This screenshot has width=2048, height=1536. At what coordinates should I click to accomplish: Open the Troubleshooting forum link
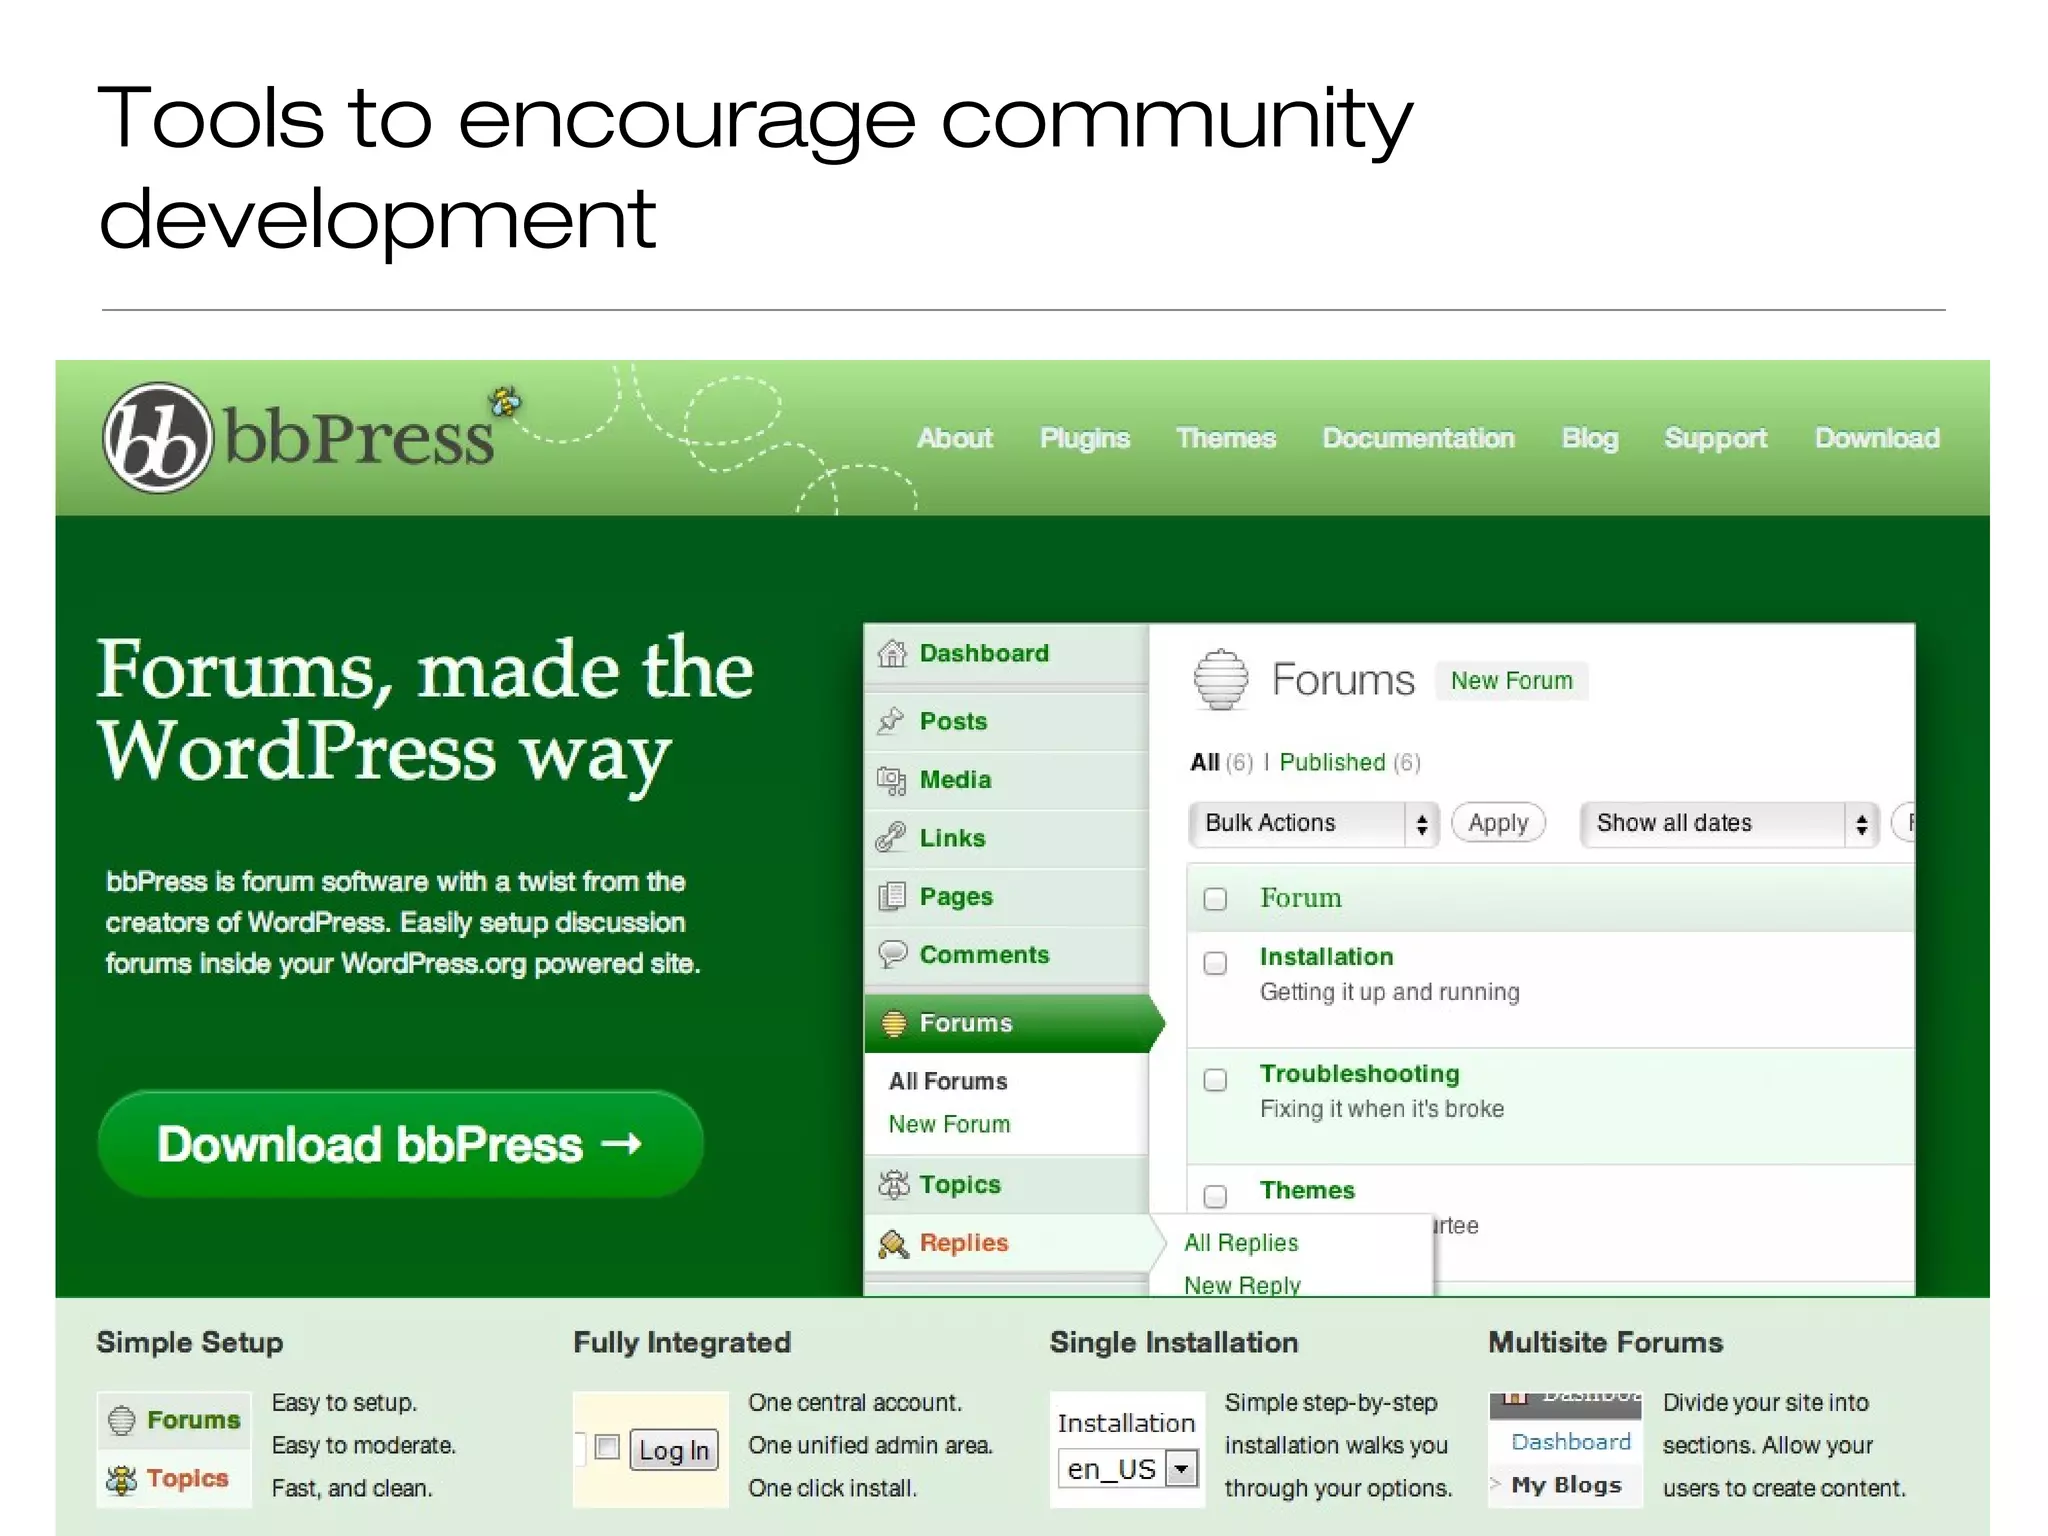(x=1359, y=1074)
